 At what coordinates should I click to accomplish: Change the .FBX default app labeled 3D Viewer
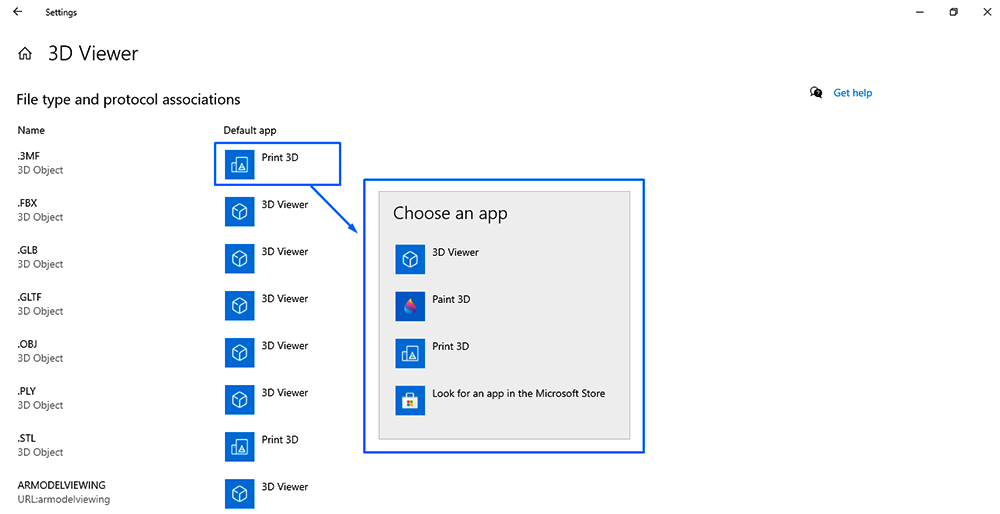284,205
